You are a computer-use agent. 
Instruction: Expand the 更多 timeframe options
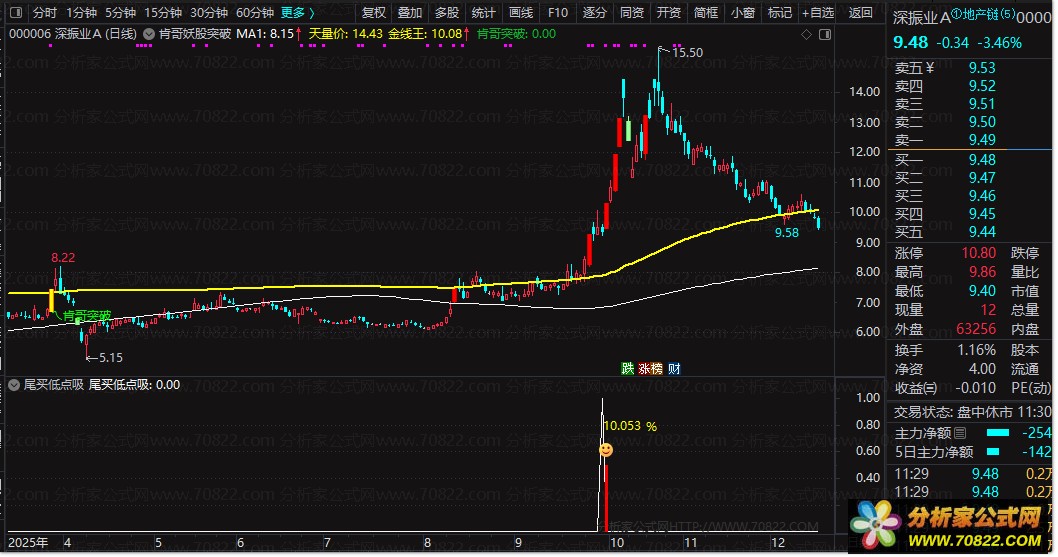[x=297, y=13]
